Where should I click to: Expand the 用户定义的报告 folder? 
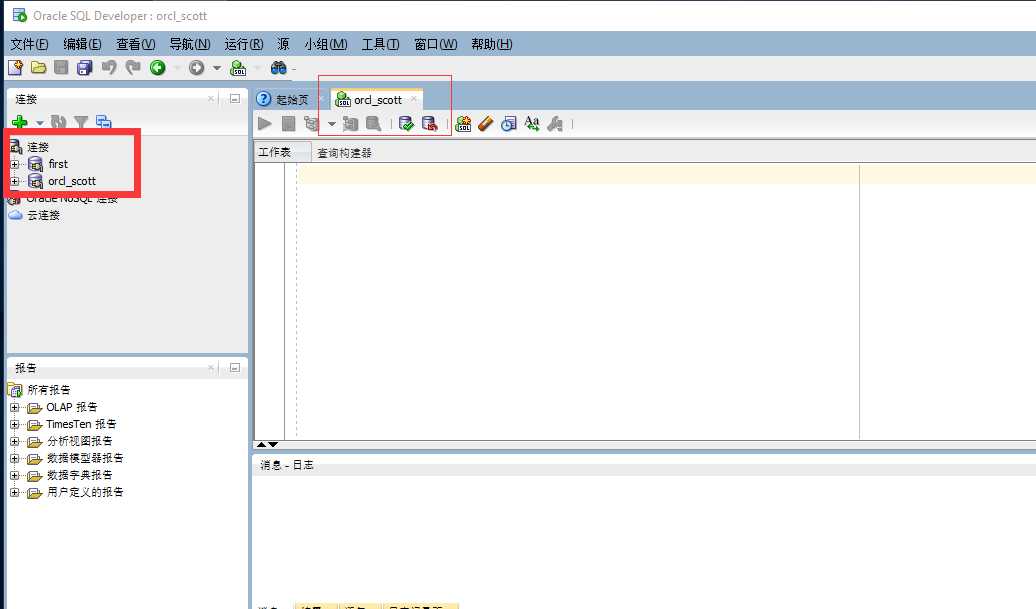click(15, 493)
